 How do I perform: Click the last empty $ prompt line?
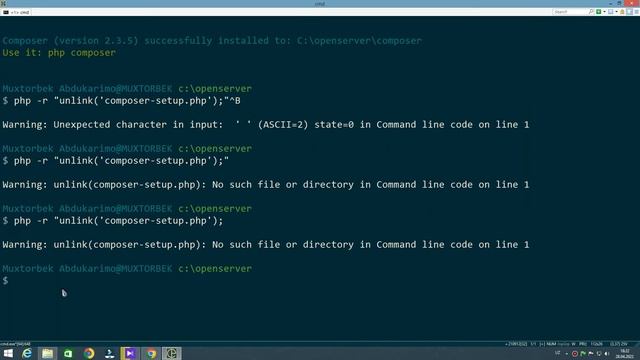(5, 280)
